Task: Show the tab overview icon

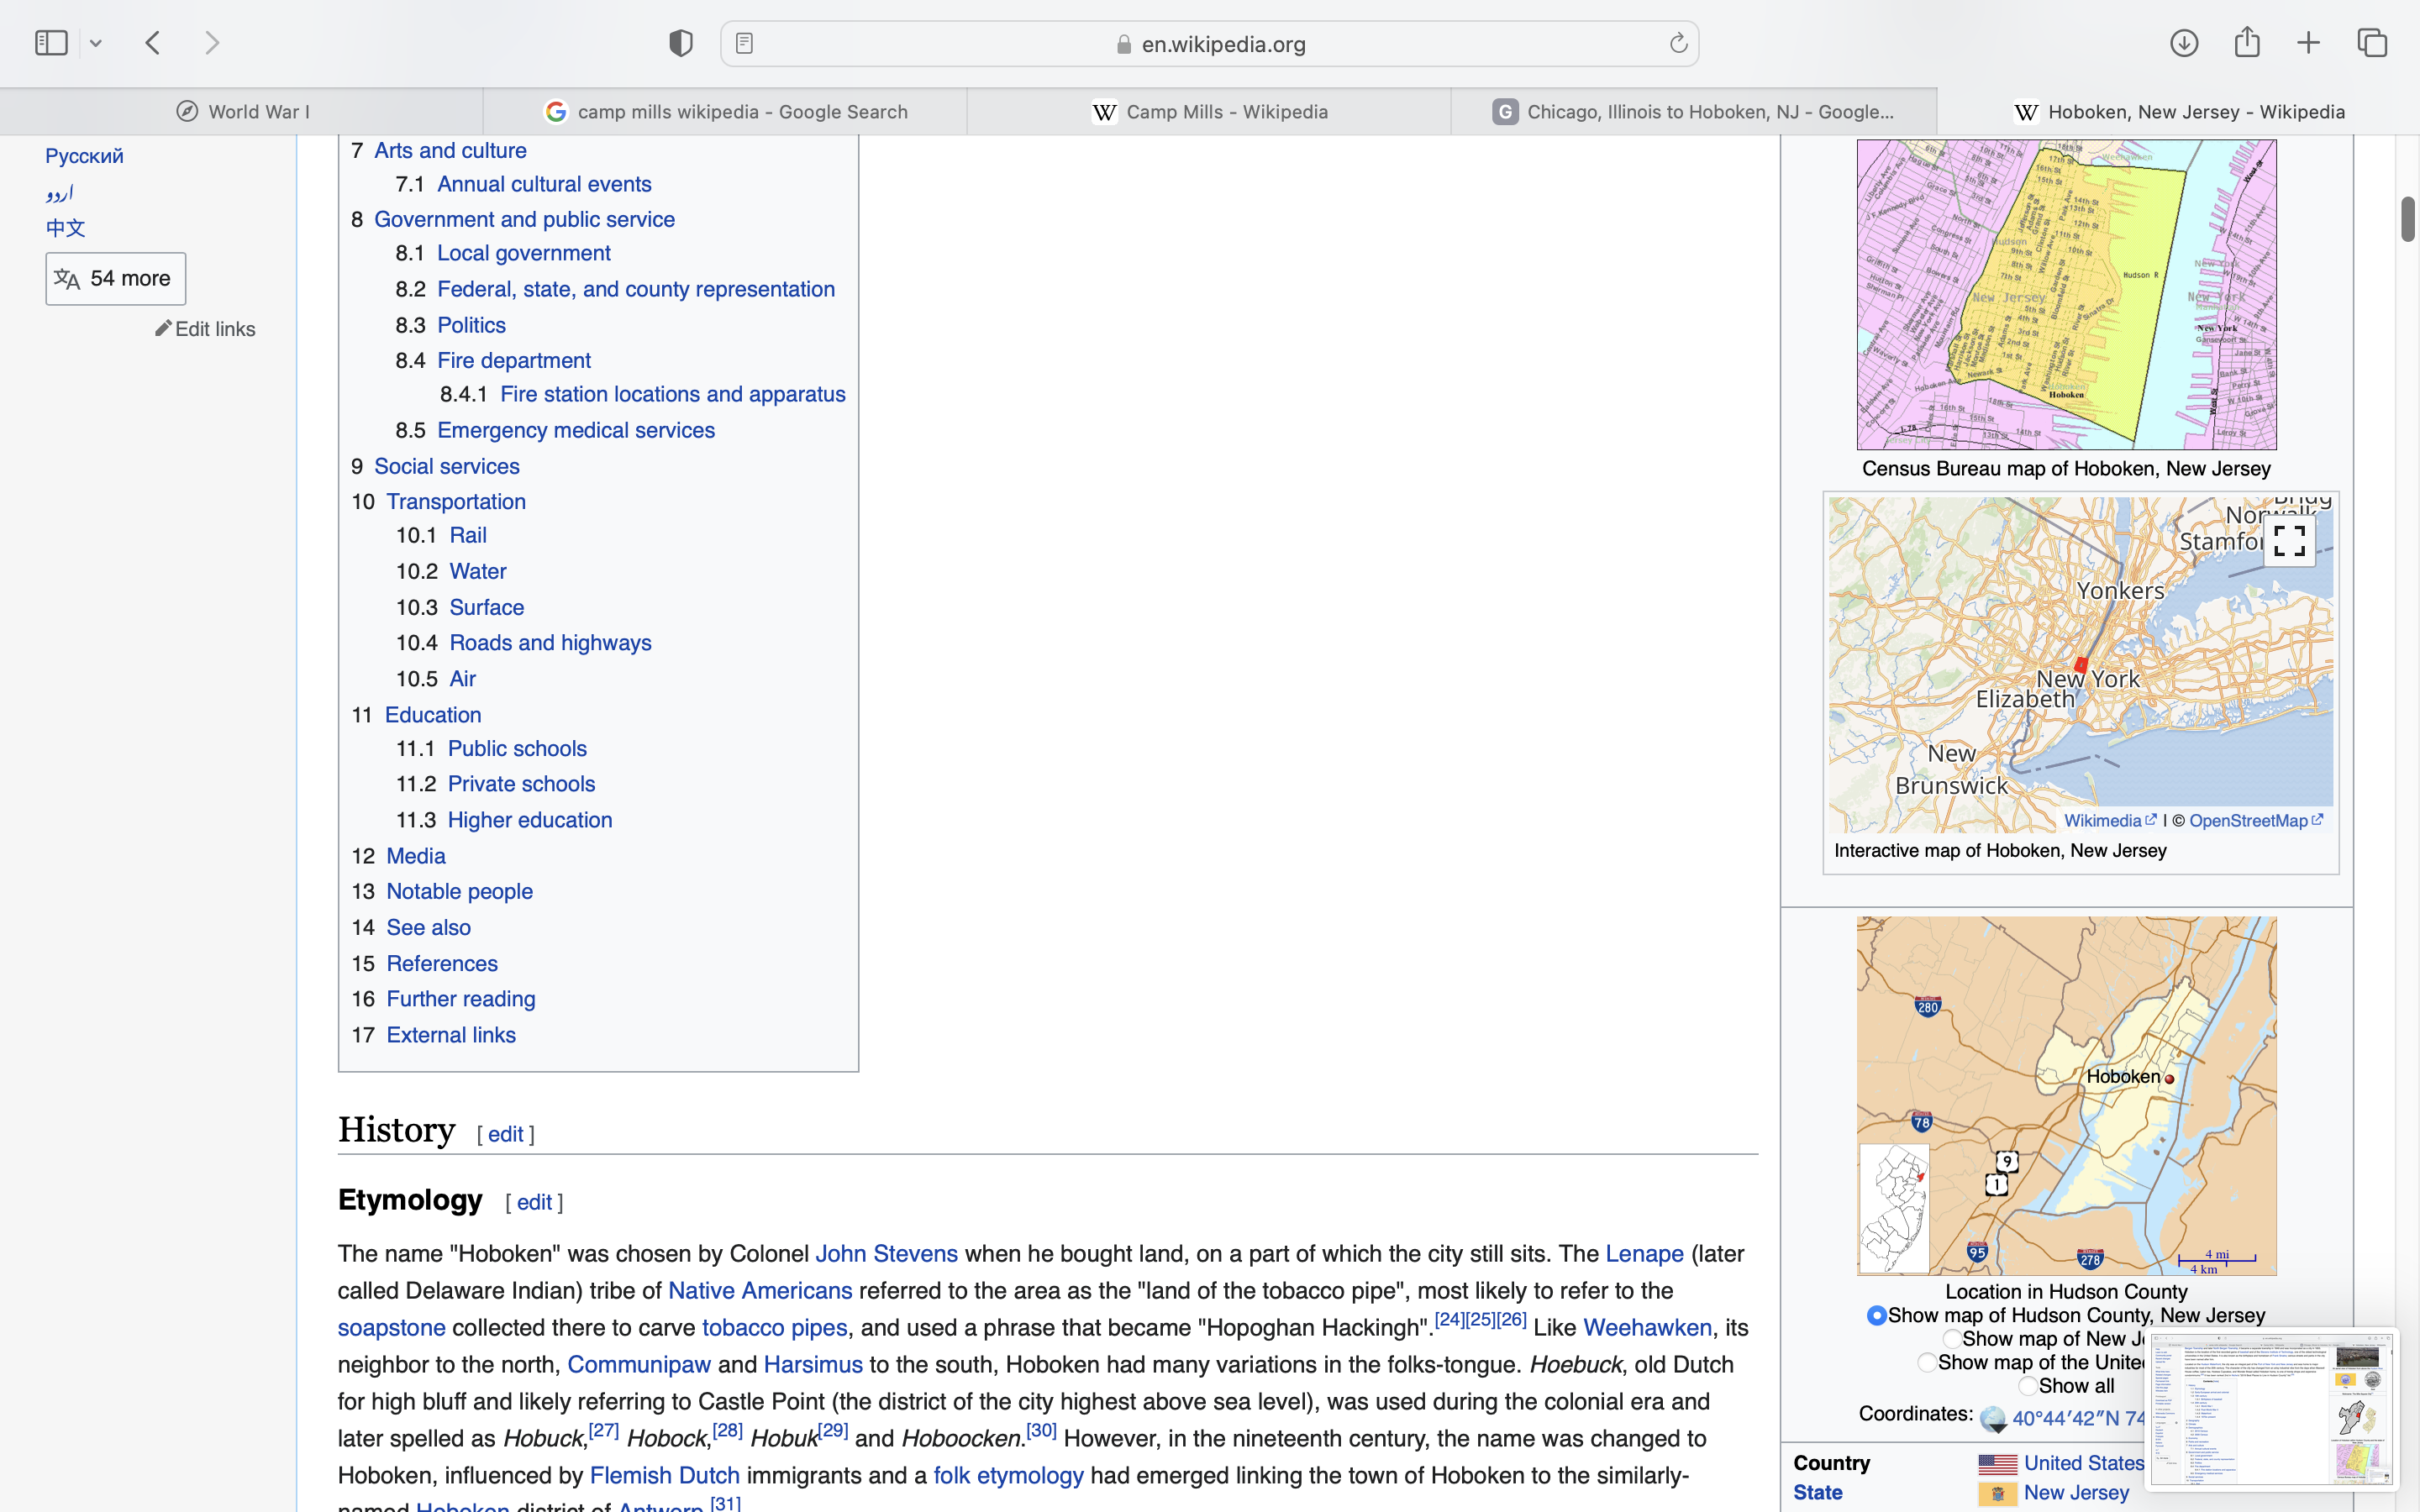Action: (x=2372, y=43)
